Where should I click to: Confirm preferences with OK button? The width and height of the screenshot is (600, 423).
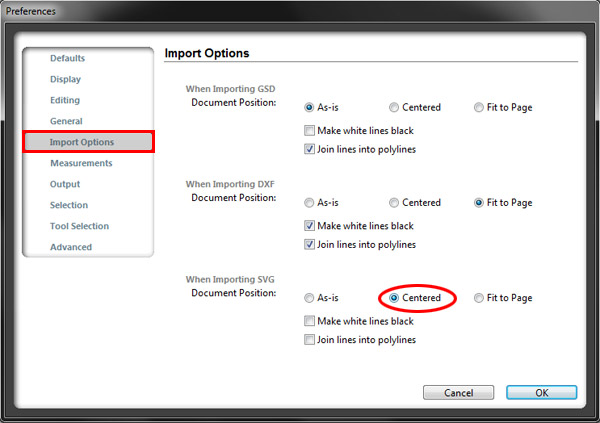tap(541, 393)
